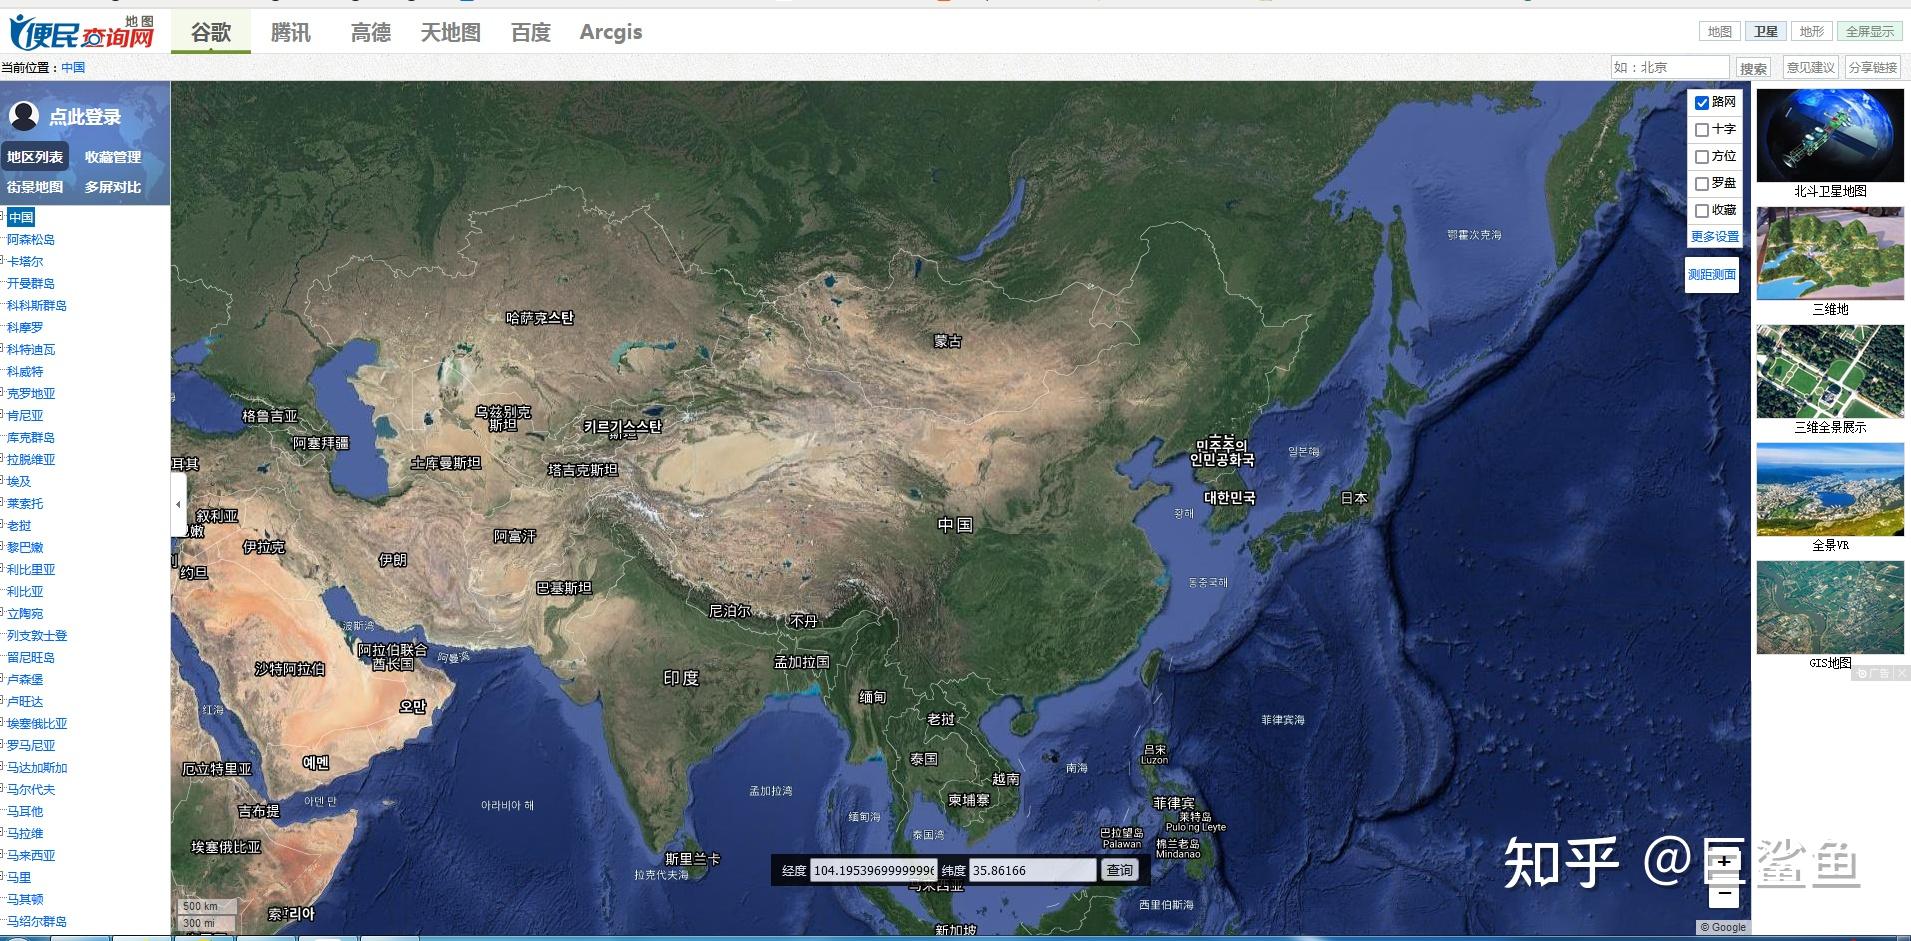Open the 地区列表 region list tab
This screenshot has height=941, width=1911.
[x=35, y=157]
